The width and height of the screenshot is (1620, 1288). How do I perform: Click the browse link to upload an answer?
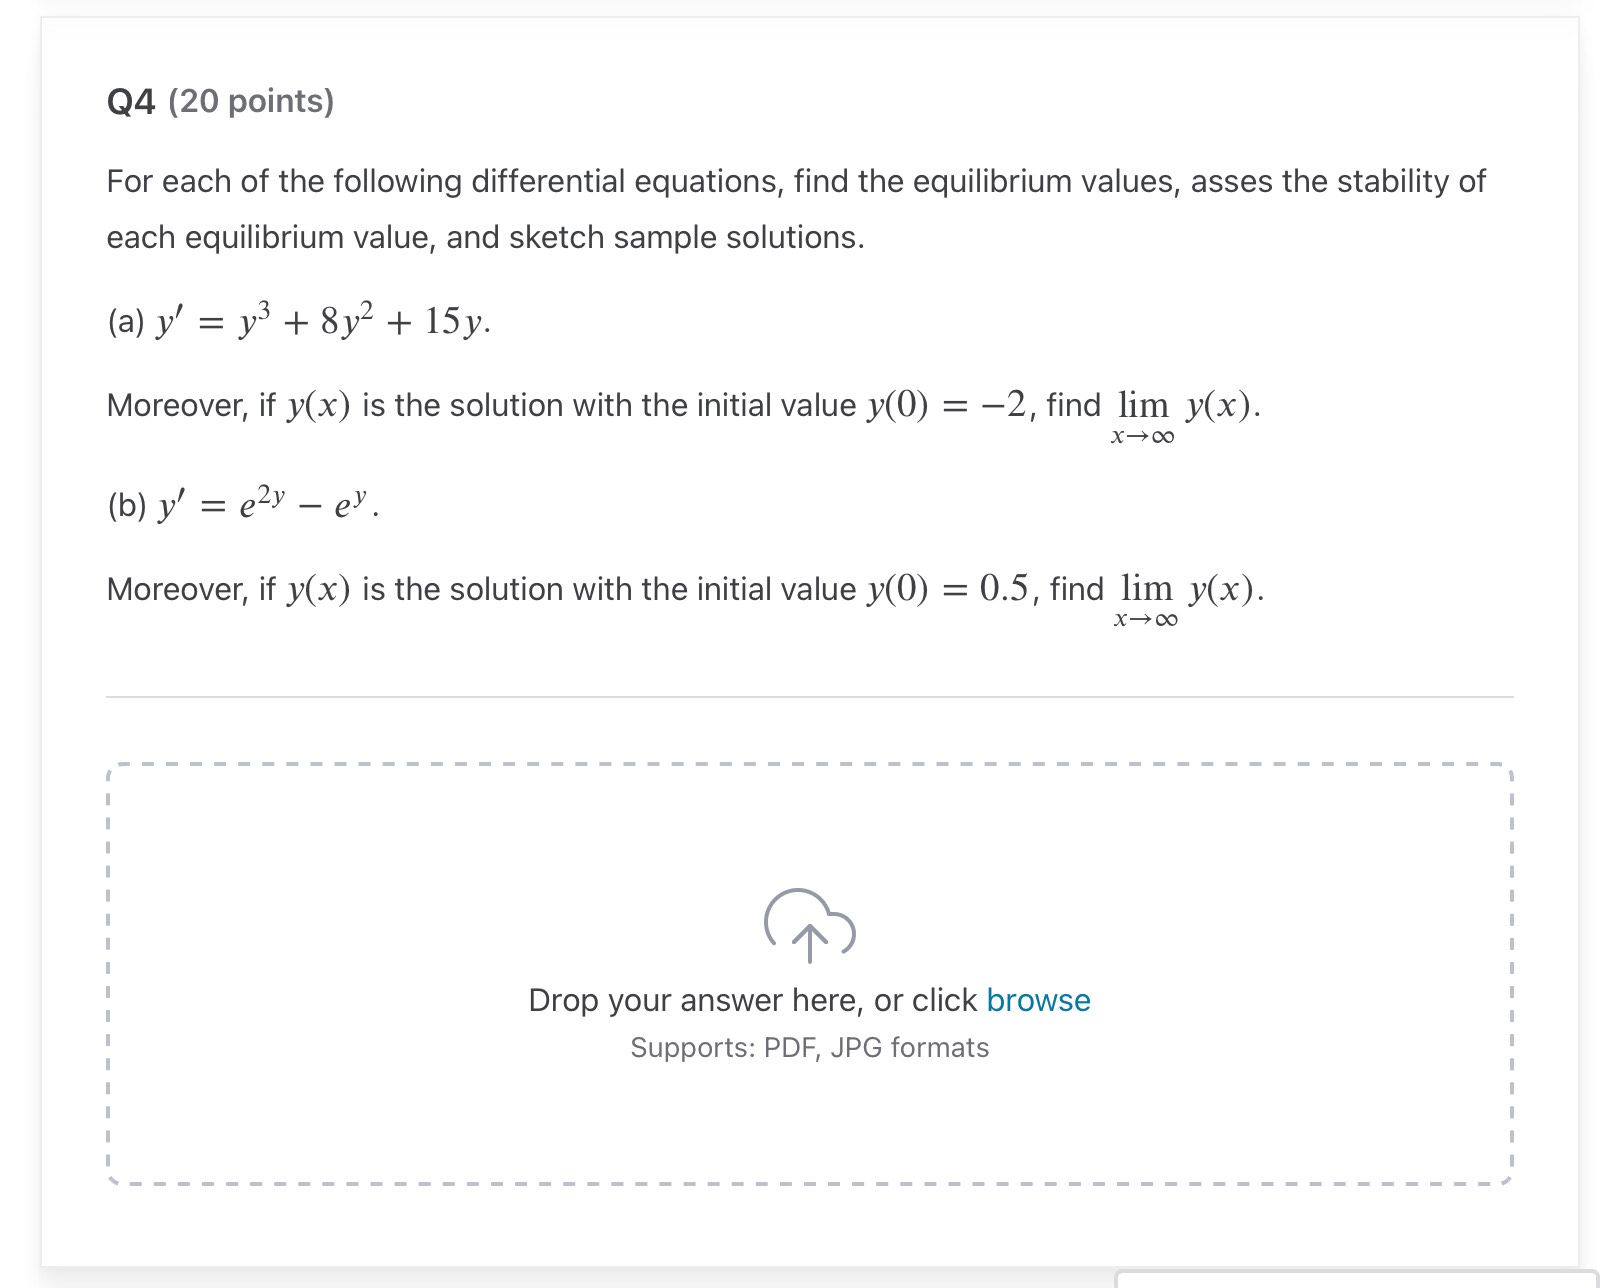1038,999
